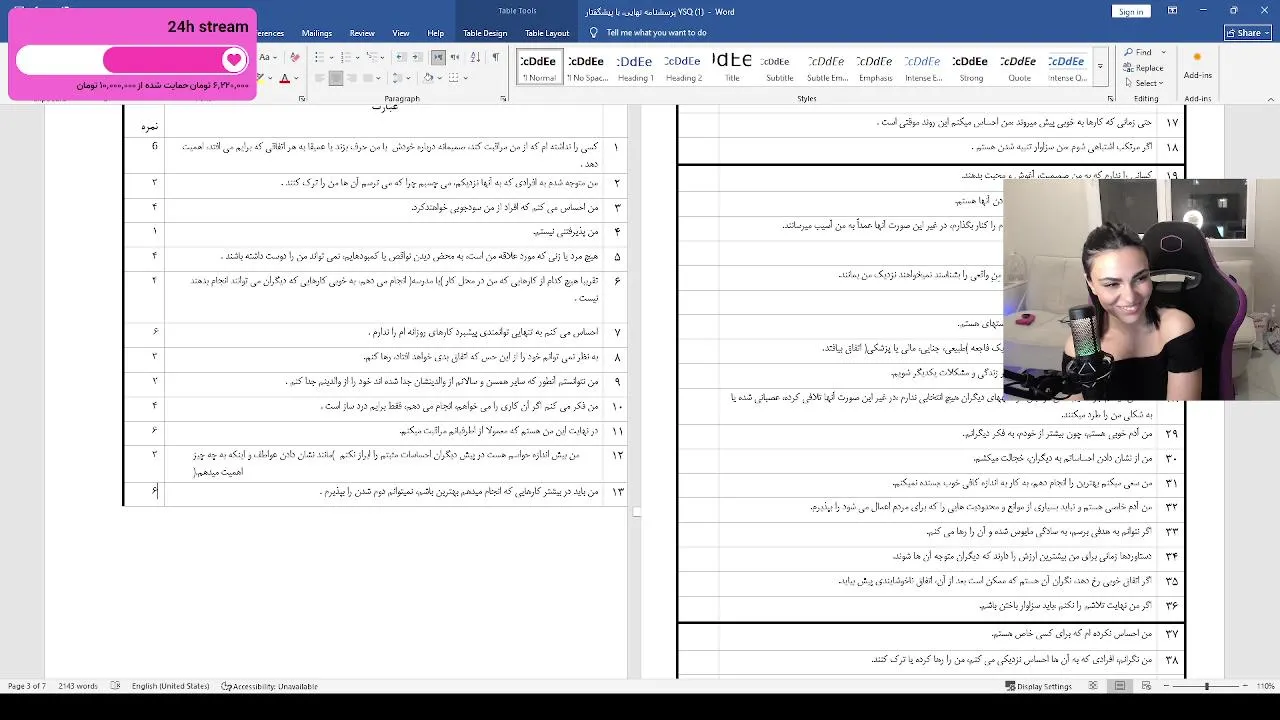This screenshot has height=720, width=1280.
Task: Open the Font Color dropdown arrow
Action: tap(297, 78)
